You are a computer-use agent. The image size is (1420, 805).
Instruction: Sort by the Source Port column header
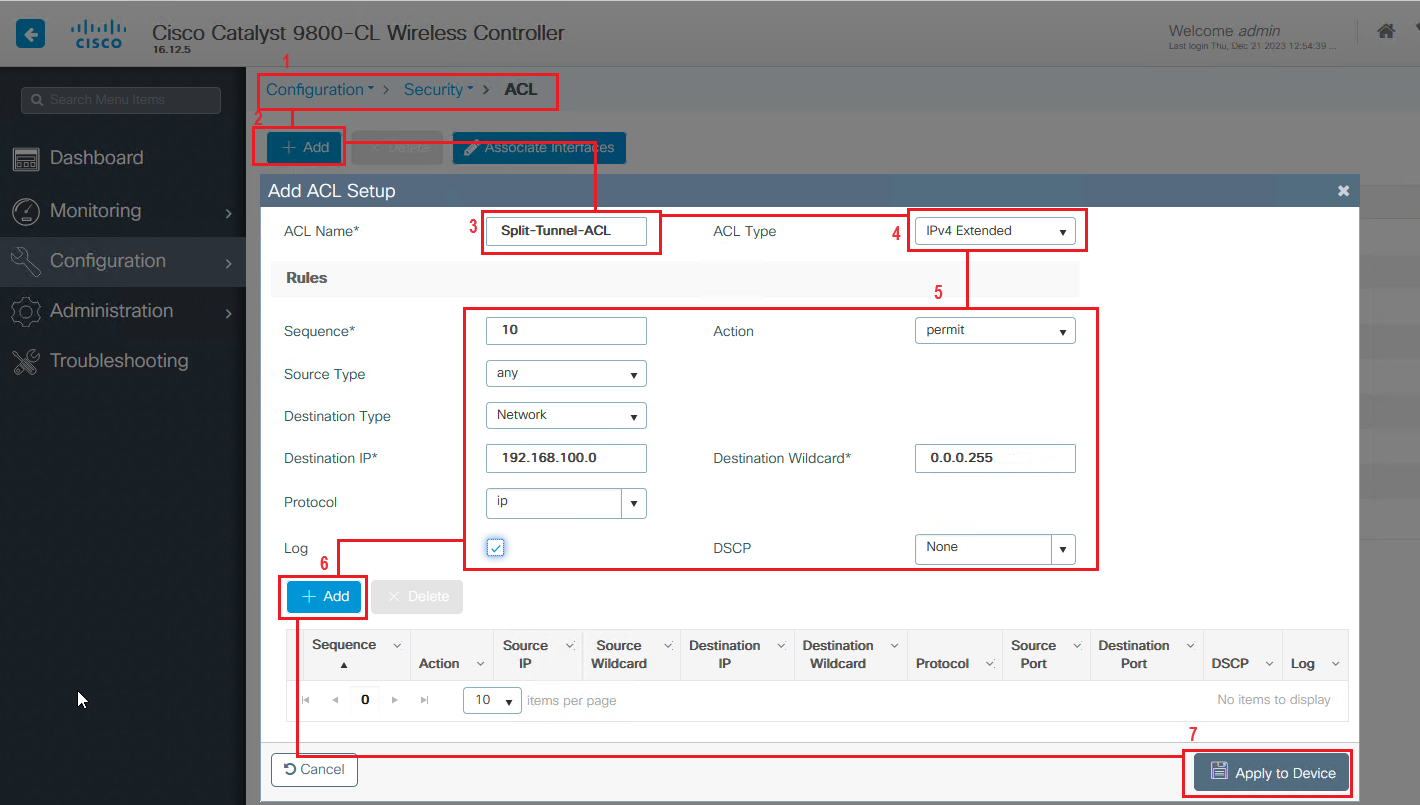point(1033,655)
